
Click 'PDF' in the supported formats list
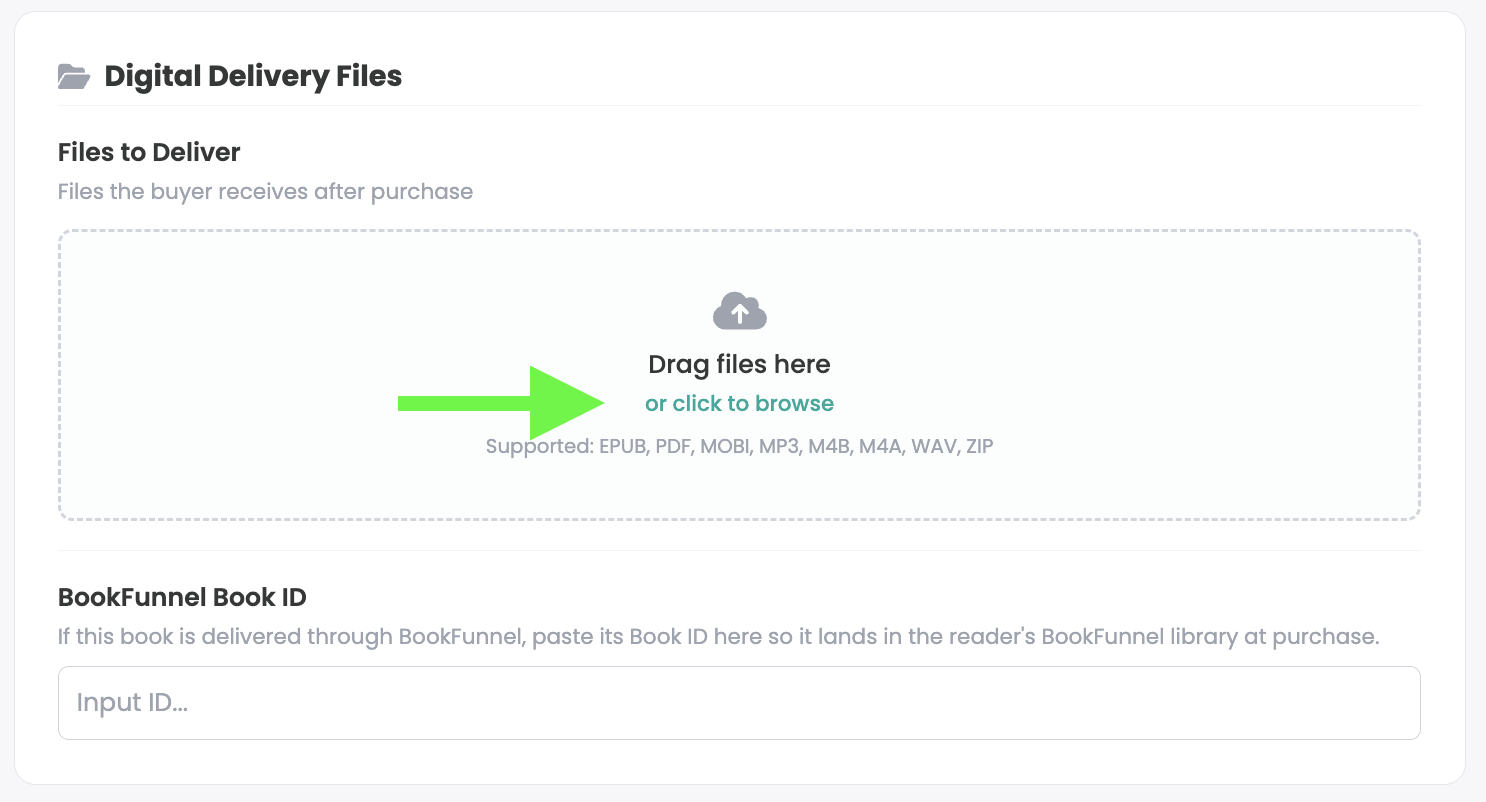click(x=675, y=446)
